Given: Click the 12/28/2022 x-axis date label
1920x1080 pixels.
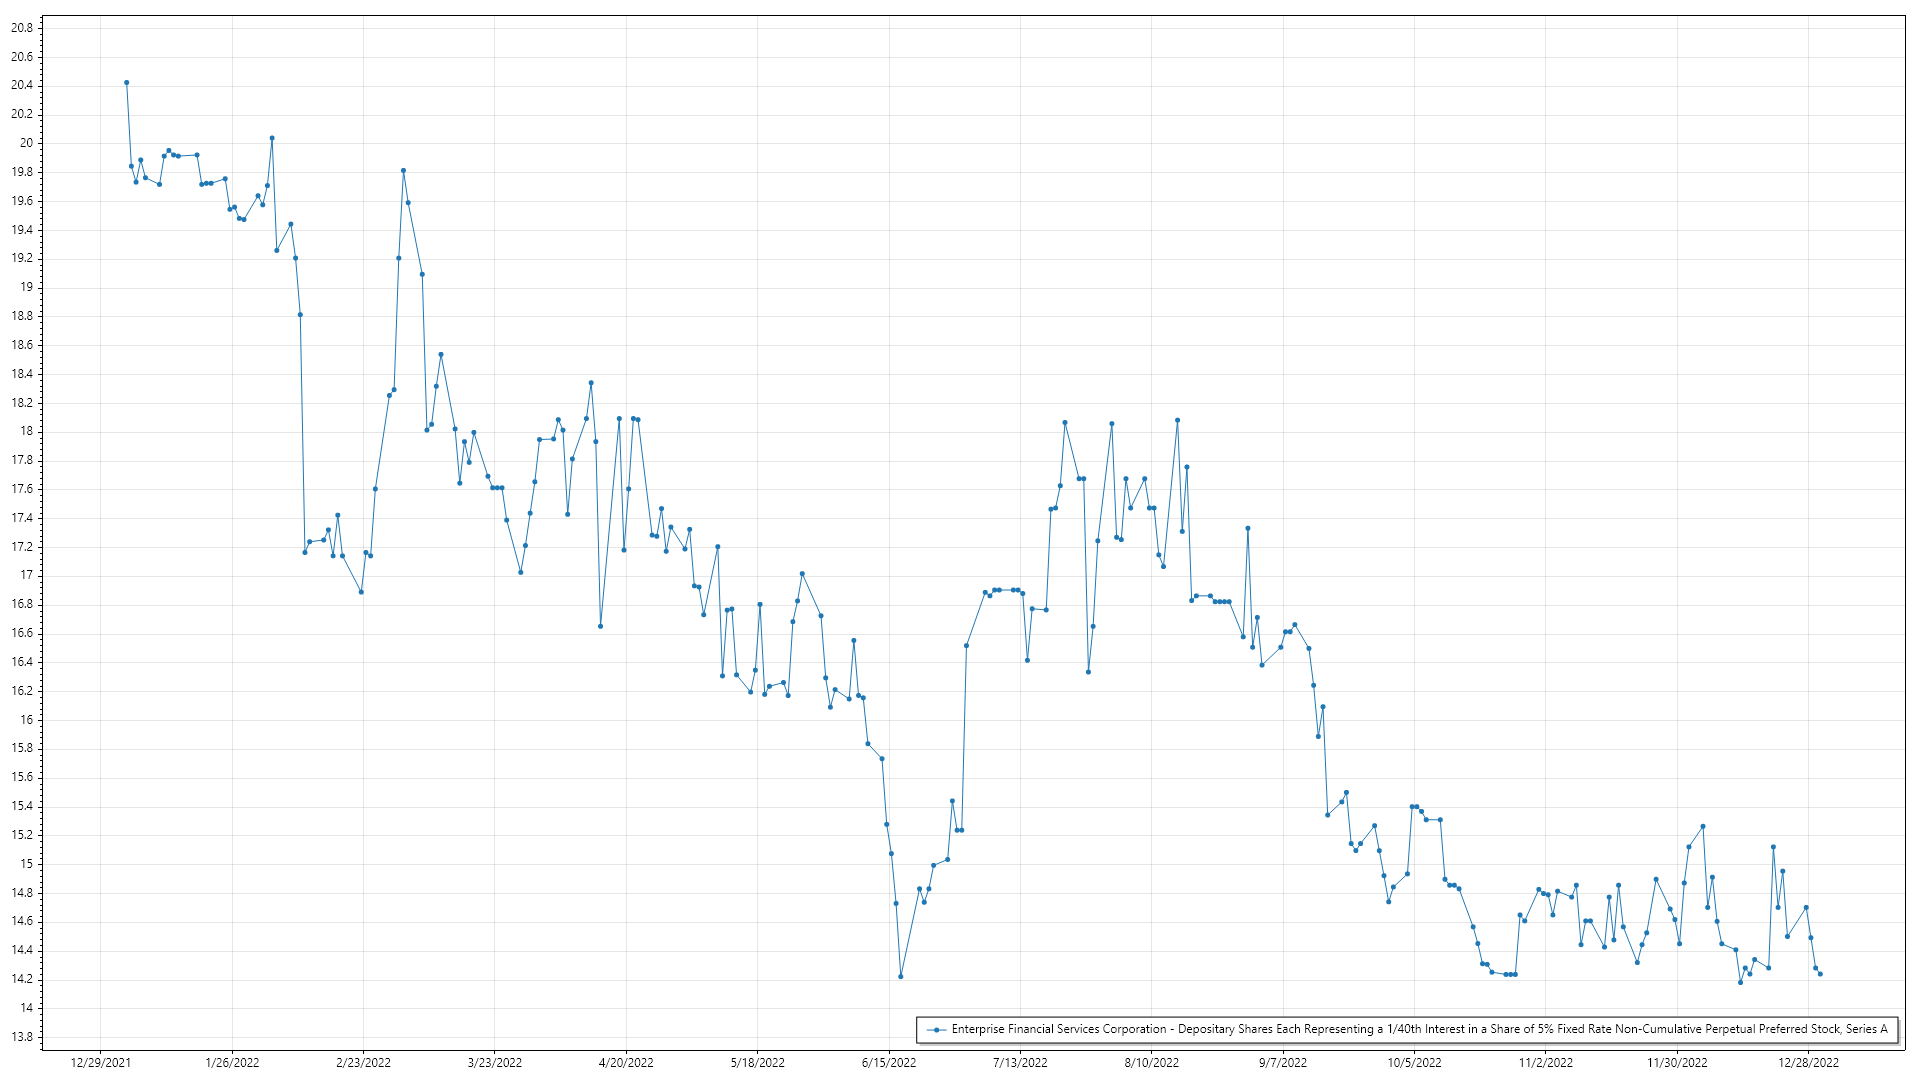Looking at the screenshot, I should tap(1808, 1063).
